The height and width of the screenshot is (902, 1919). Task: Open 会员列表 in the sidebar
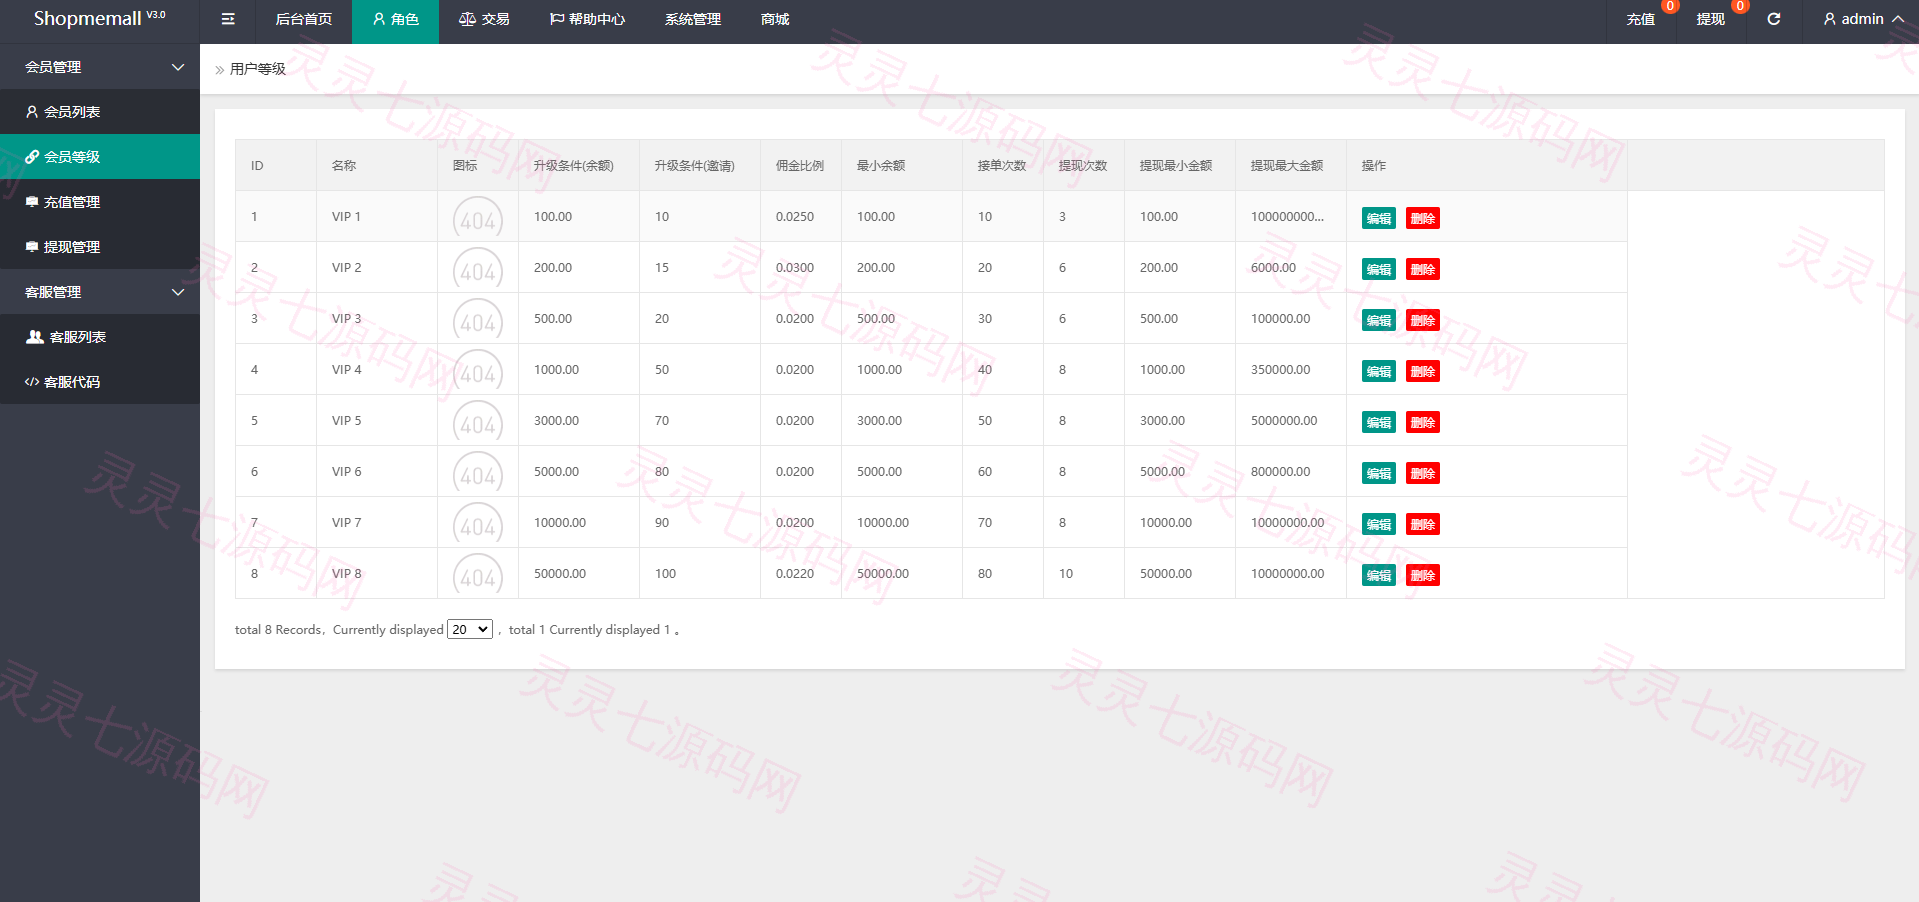pos(100,112)
